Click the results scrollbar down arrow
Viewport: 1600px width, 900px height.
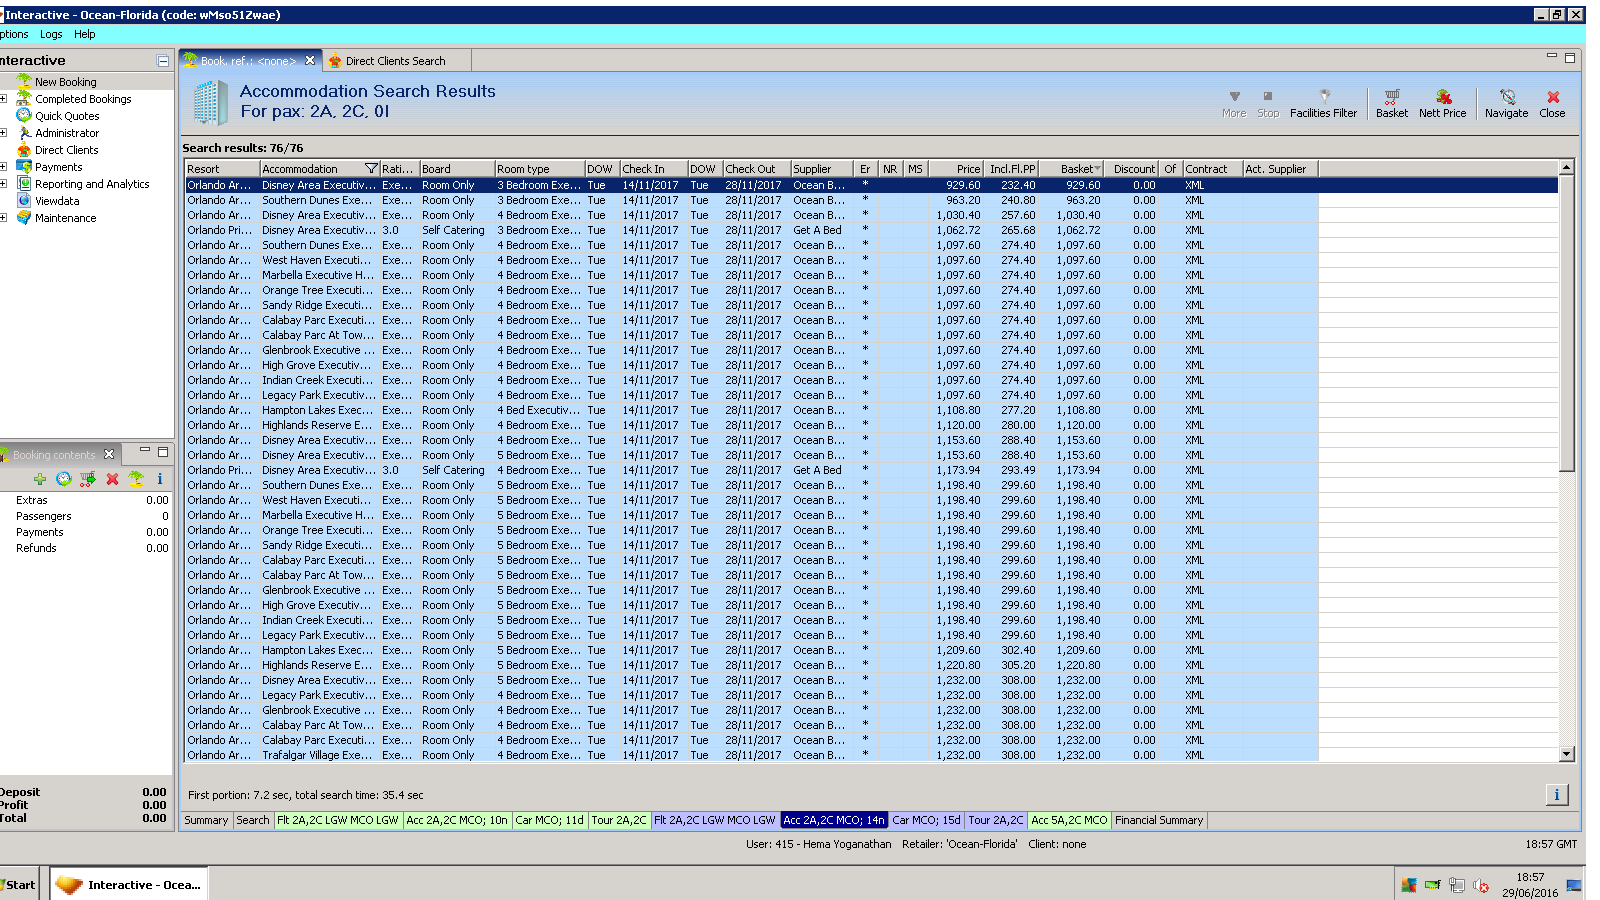click(x=1566, y=755)
